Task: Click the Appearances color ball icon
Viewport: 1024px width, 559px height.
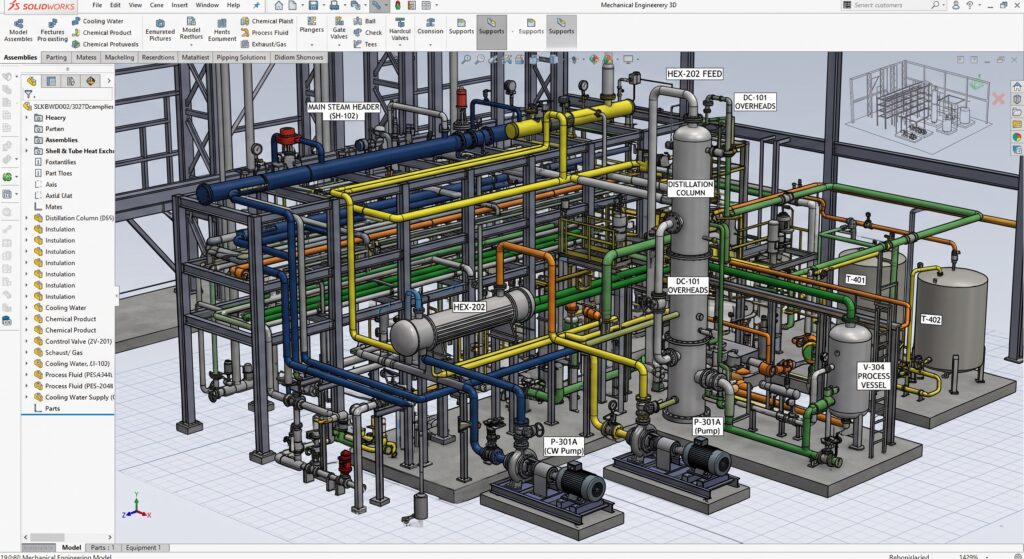Action: (x=594, y=59)
